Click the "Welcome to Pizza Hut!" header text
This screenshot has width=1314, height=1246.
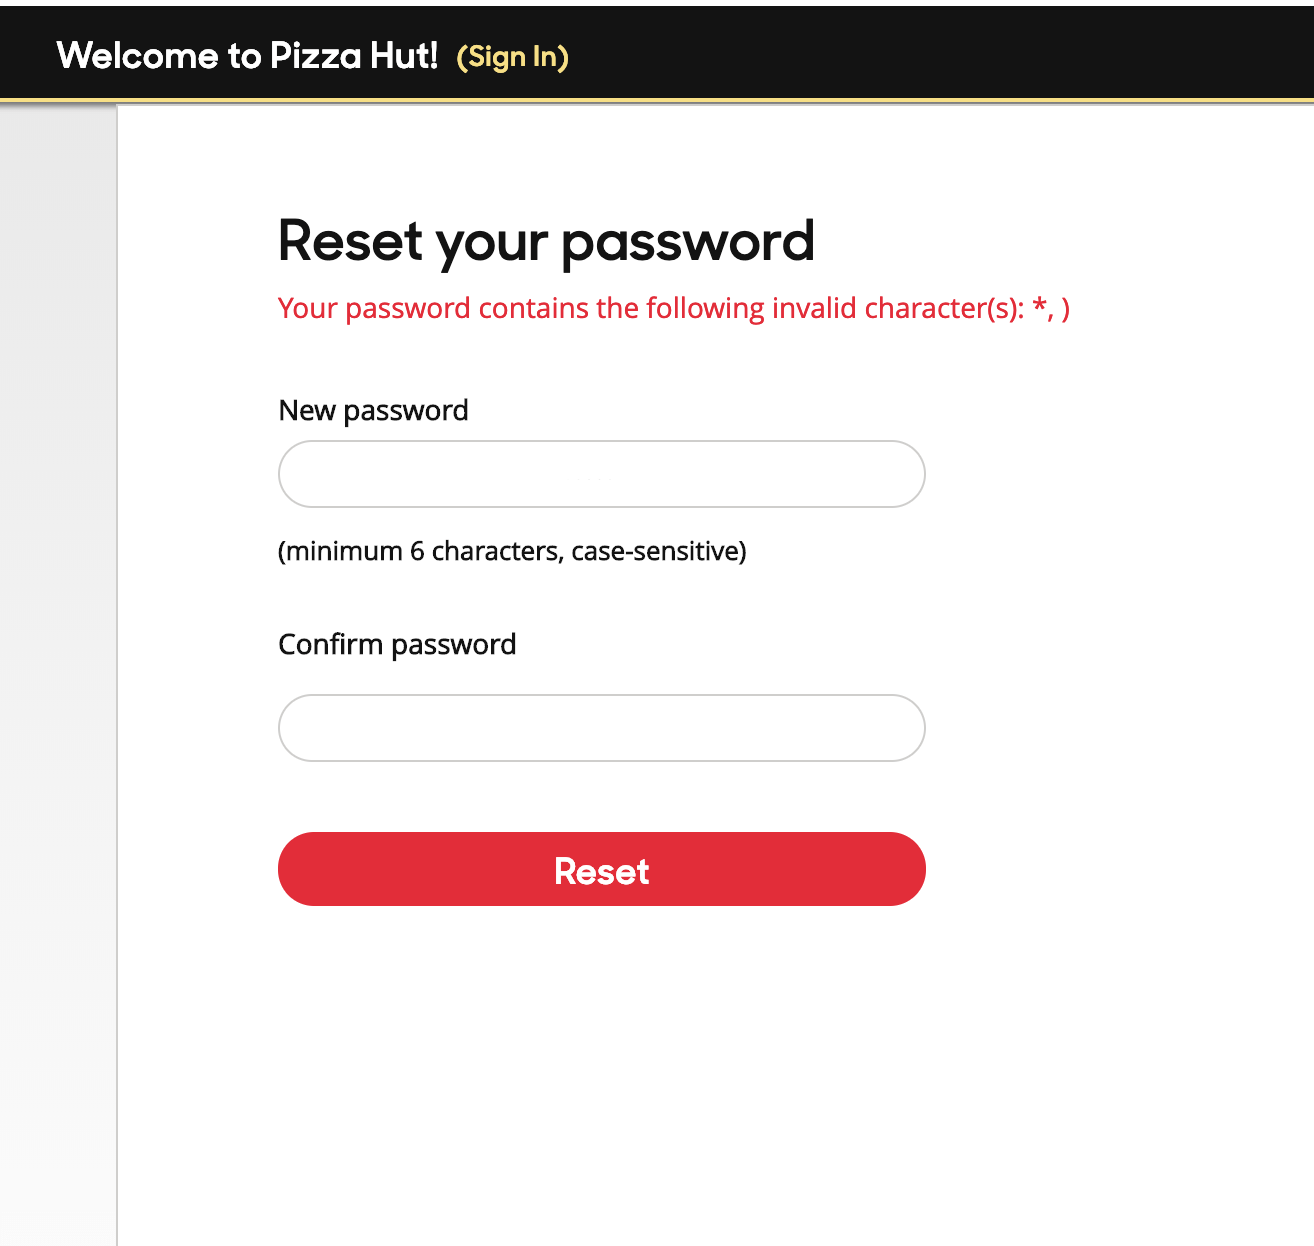247,56
